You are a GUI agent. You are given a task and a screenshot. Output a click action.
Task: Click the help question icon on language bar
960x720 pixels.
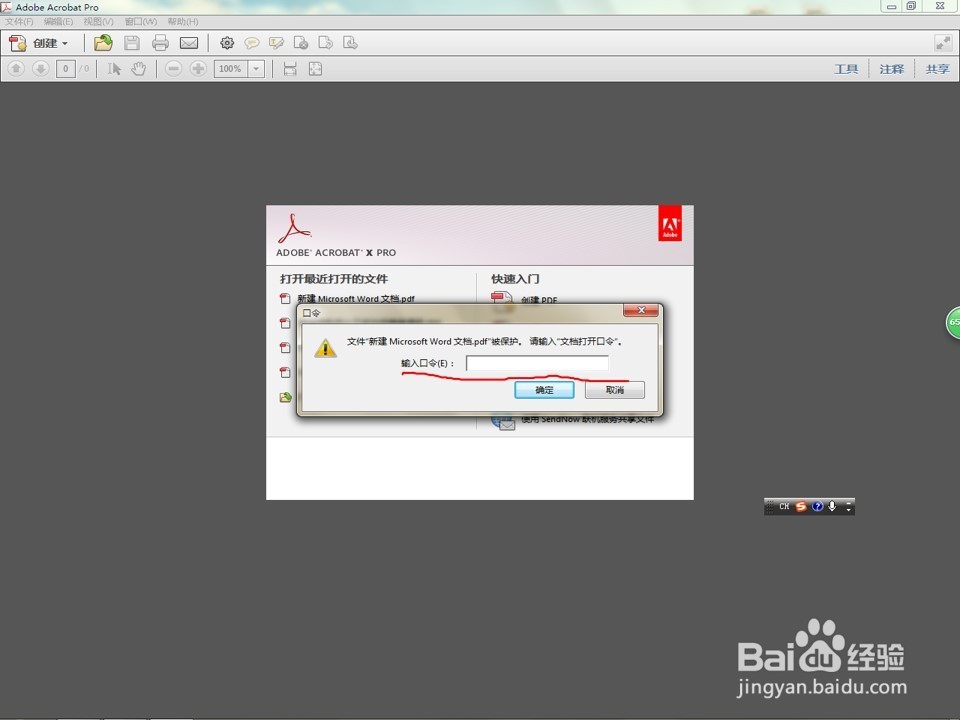pos(817,506)
